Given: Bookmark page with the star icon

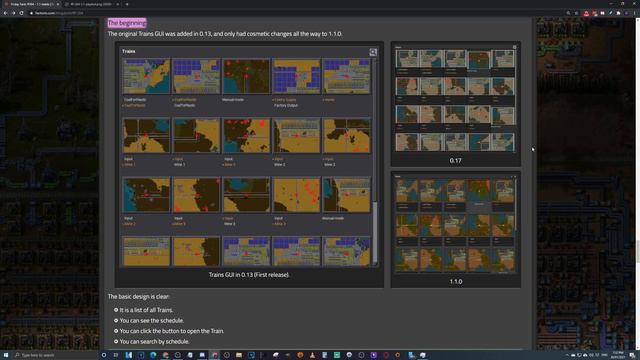Looking at the screenshot, I should pyautogui.click(x=576, y=13).
